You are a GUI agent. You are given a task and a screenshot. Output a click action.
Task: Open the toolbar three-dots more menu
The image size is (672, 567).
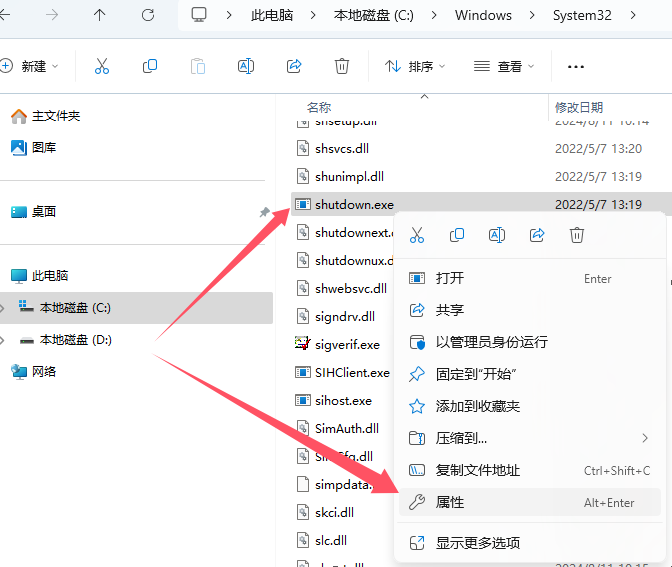tap(576, 67)
